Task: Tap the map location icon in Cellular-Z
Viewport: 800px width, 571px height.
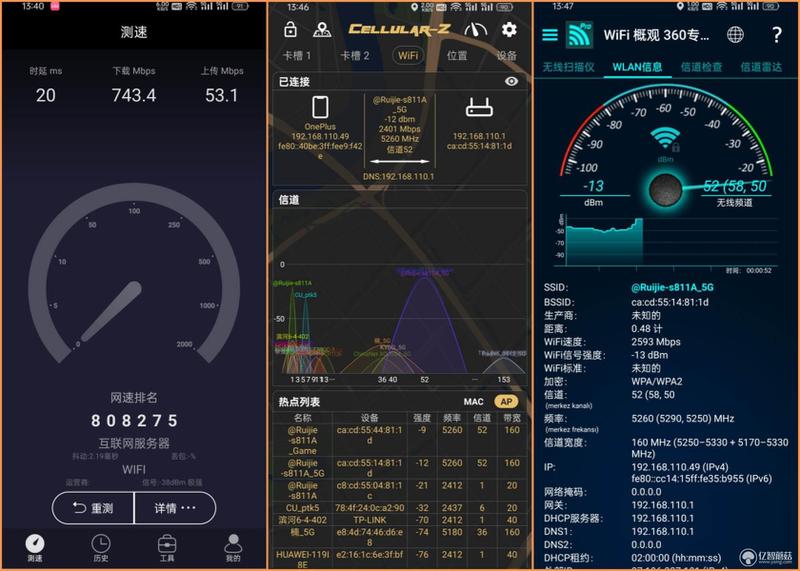Action: (321, 30)
